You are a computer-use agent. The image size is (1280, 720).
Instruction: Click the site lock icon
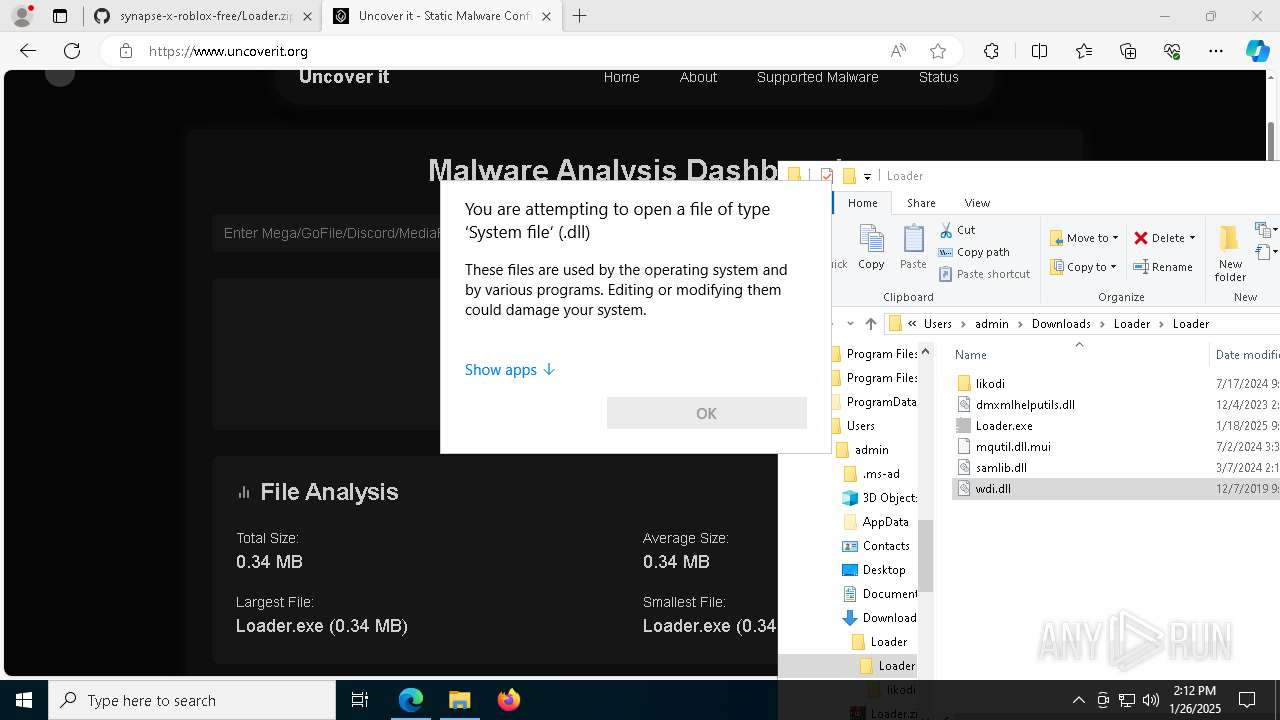click(x=126, y=51)
